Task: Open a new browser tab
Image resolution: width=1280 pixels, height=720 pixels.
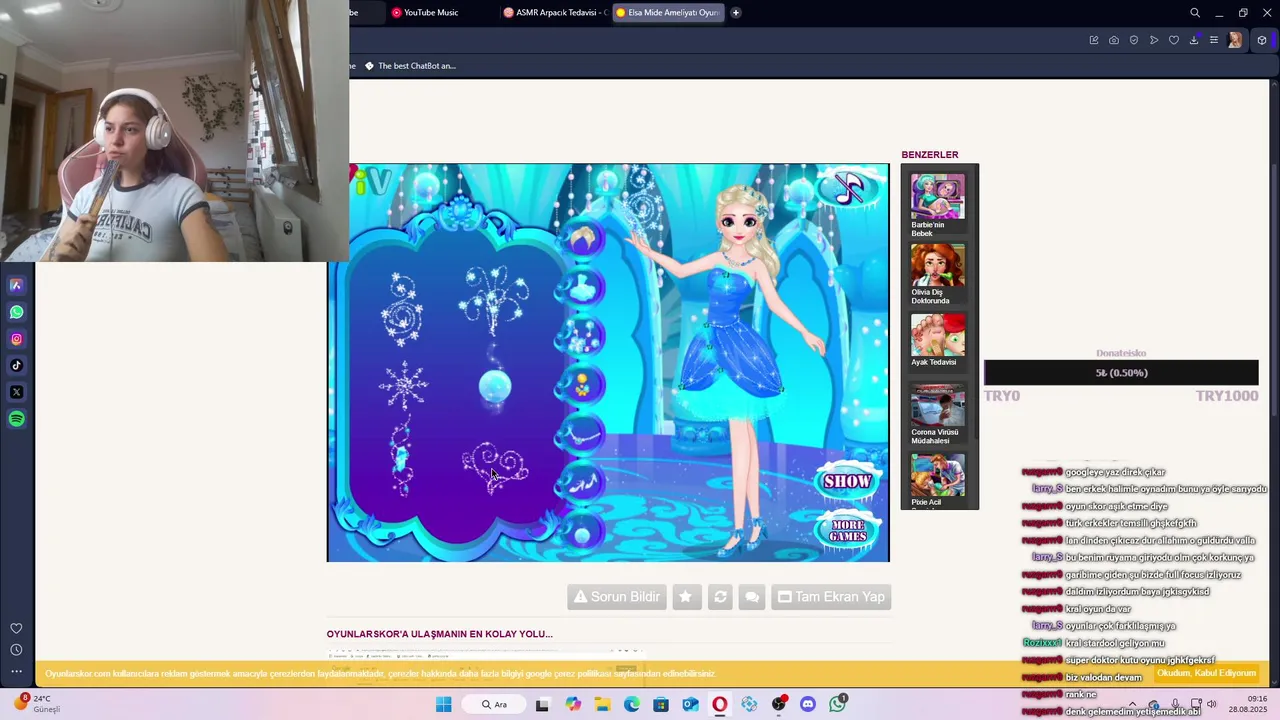Action: pos(736,13)
